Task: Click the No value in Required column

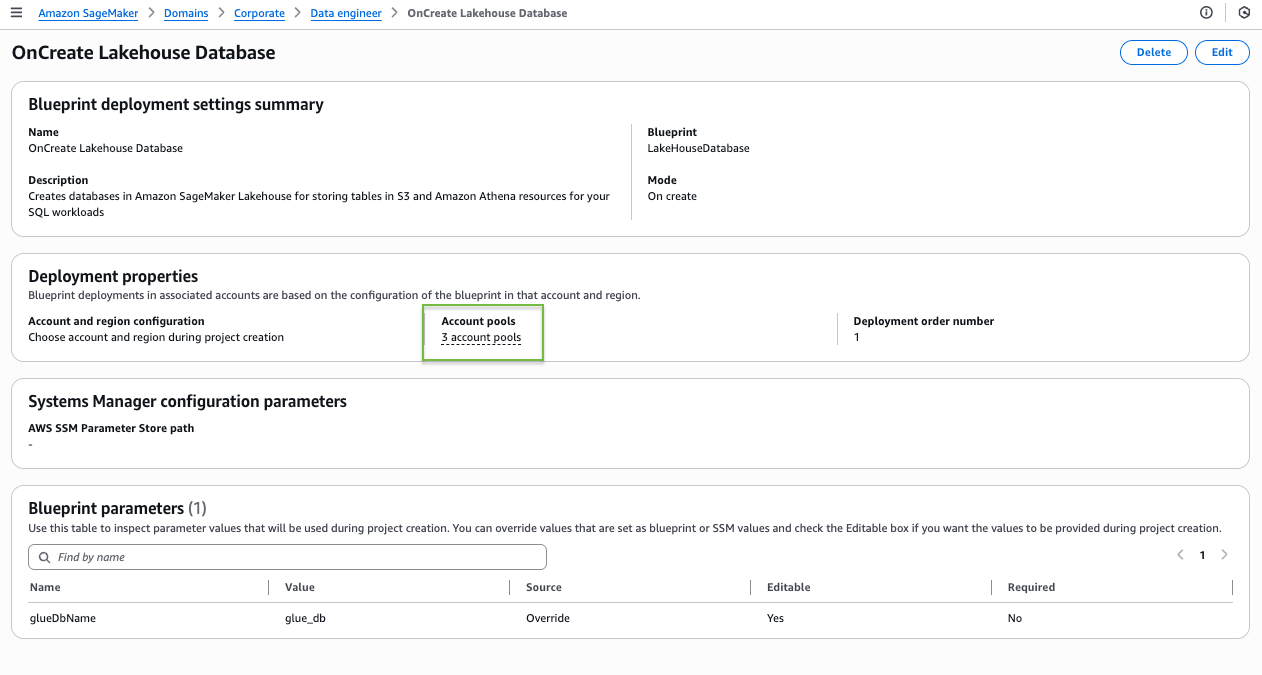Action: 1015,618
